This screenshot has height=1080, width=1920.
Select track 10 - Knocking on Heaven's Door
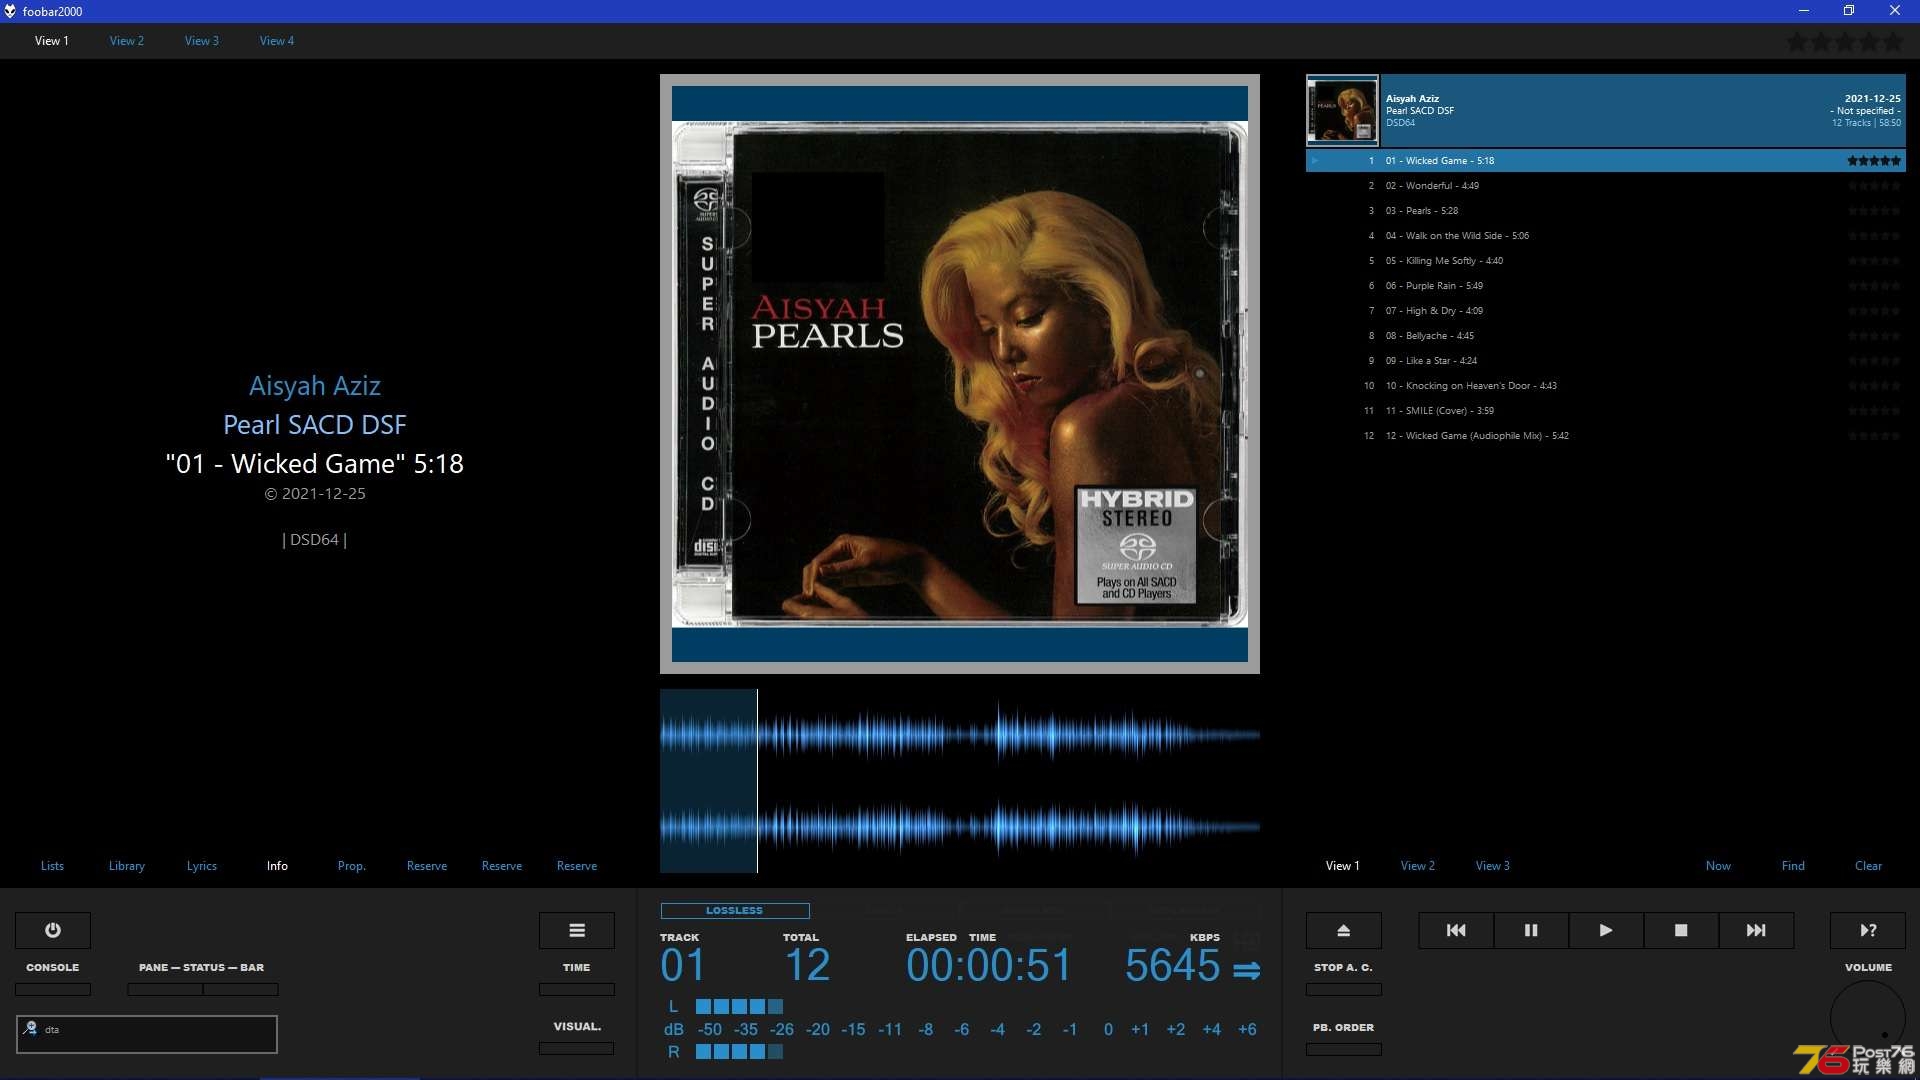pyautogui.click(x=1606, y=386)
